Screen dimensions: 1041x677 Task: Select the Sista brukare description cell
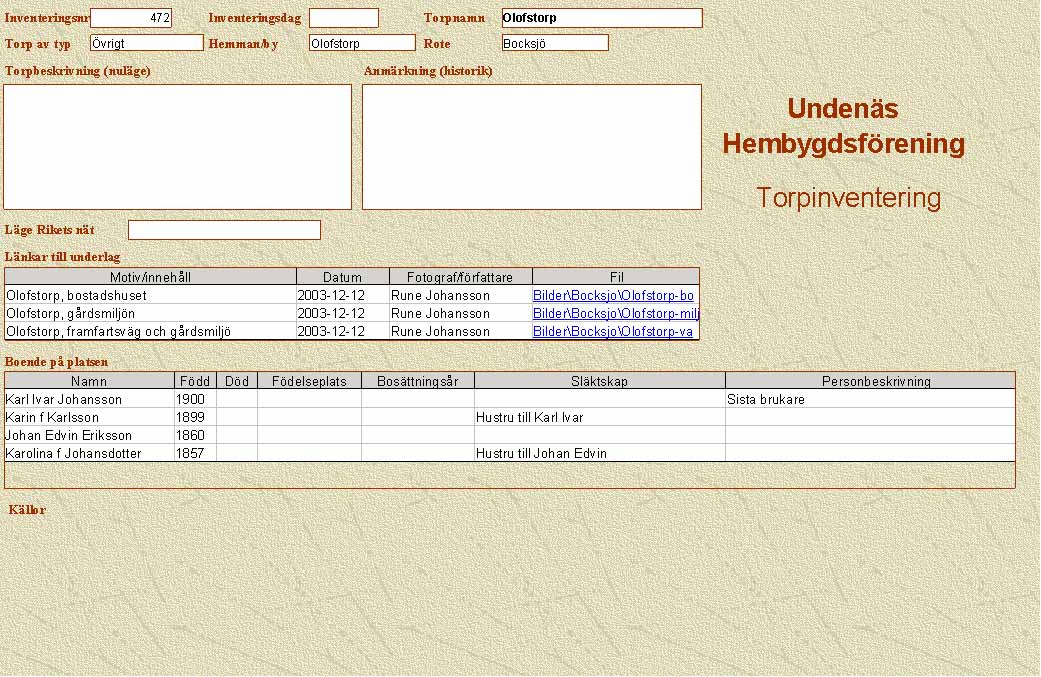pos(869,400)
